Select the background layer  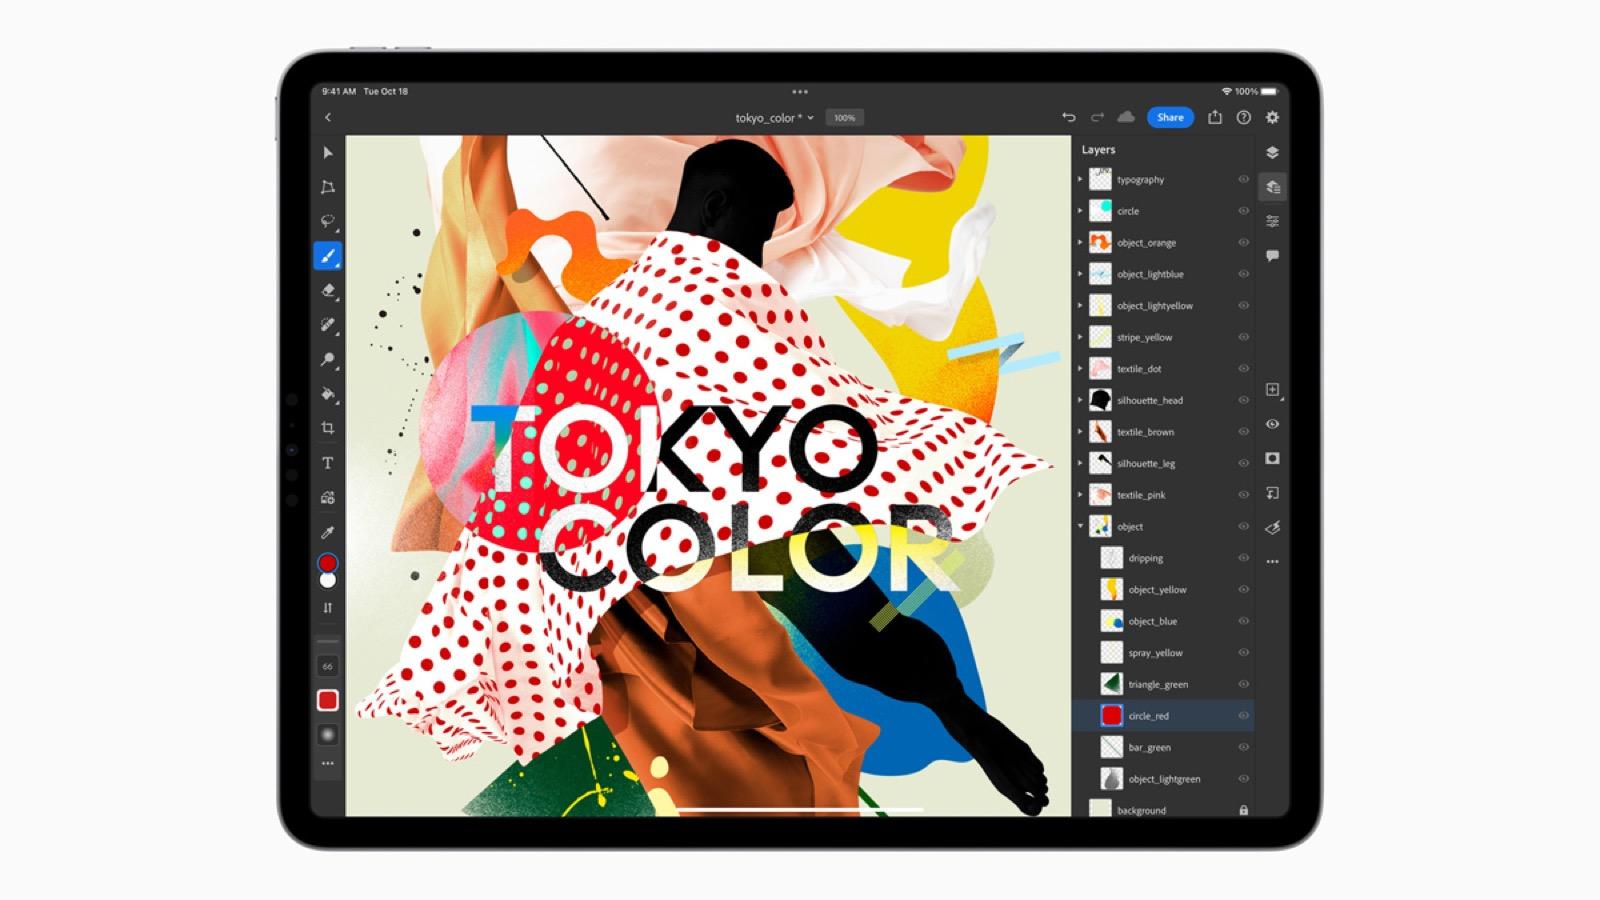(x=1163, y=810)
